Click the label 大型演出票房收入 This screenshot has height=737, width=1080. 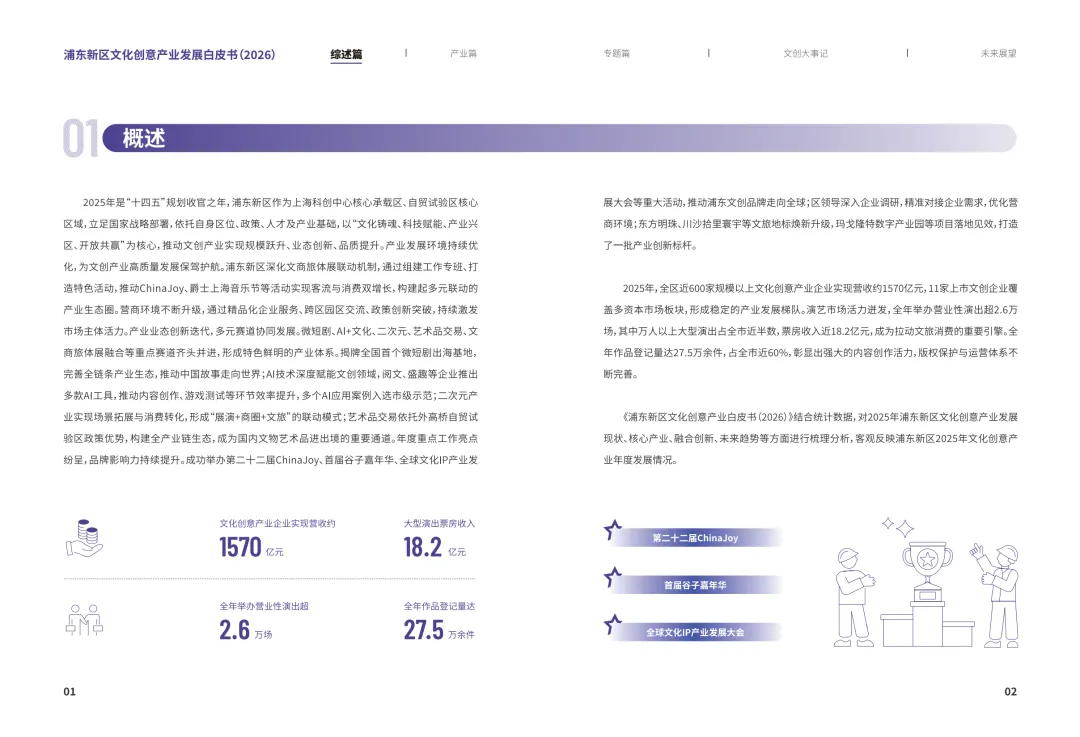coord(439,523)
